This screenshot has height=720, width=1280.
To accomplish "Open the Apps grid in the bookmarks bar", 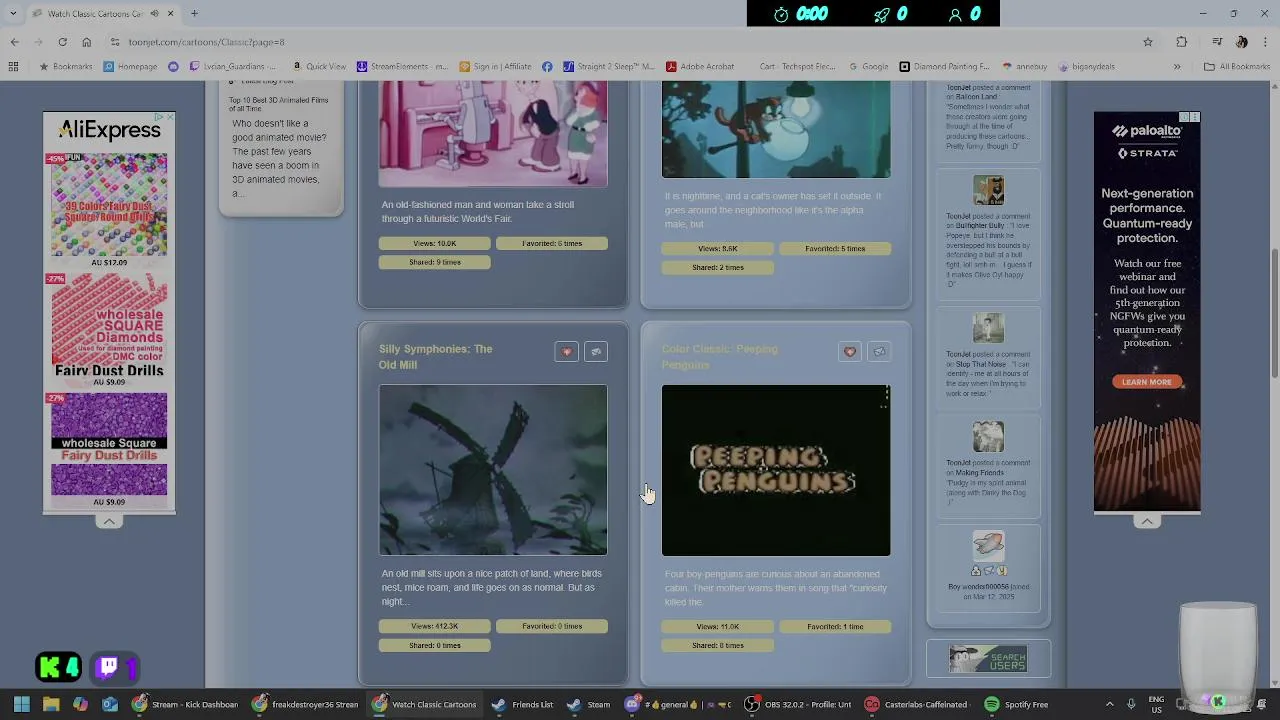I will point(13,67).
